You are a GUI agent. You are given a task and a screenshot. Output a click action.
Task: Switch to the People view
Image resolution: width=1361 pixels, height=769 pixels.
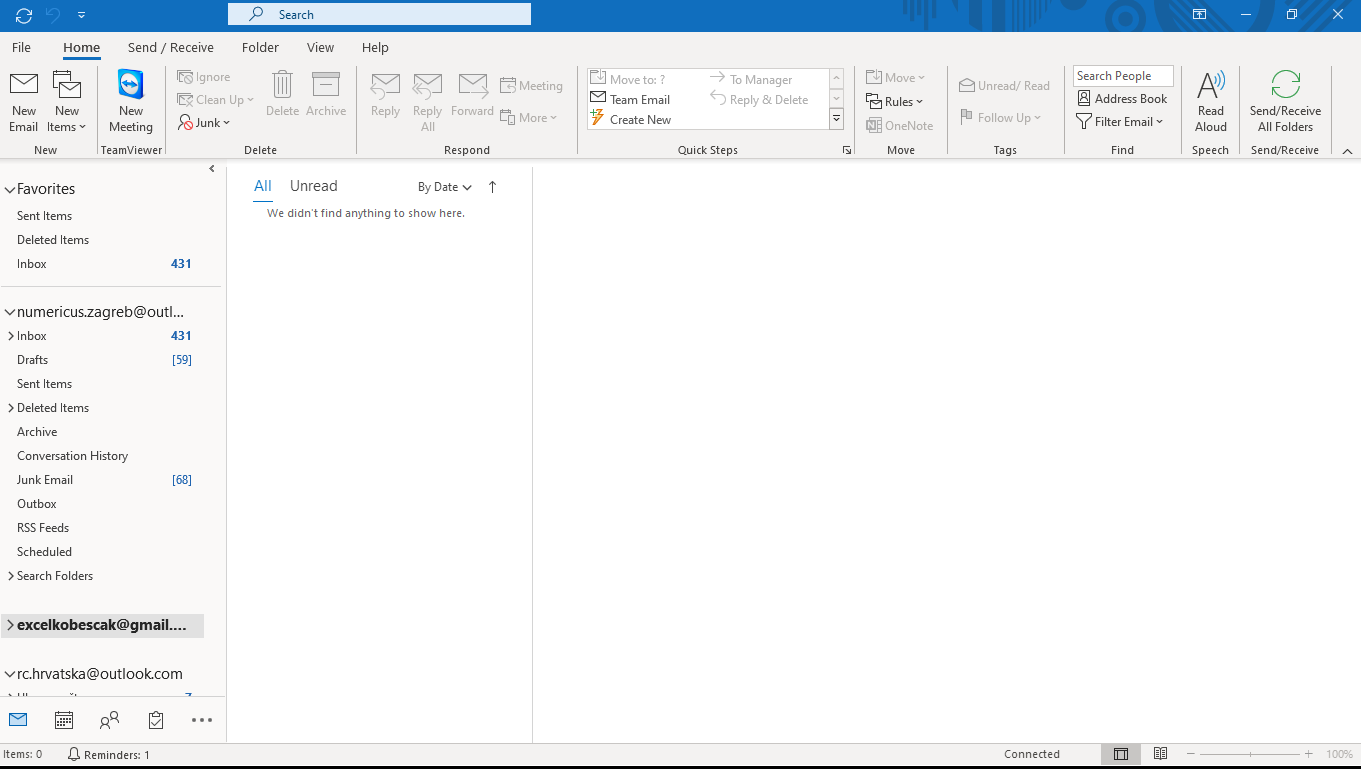(109, 719)
